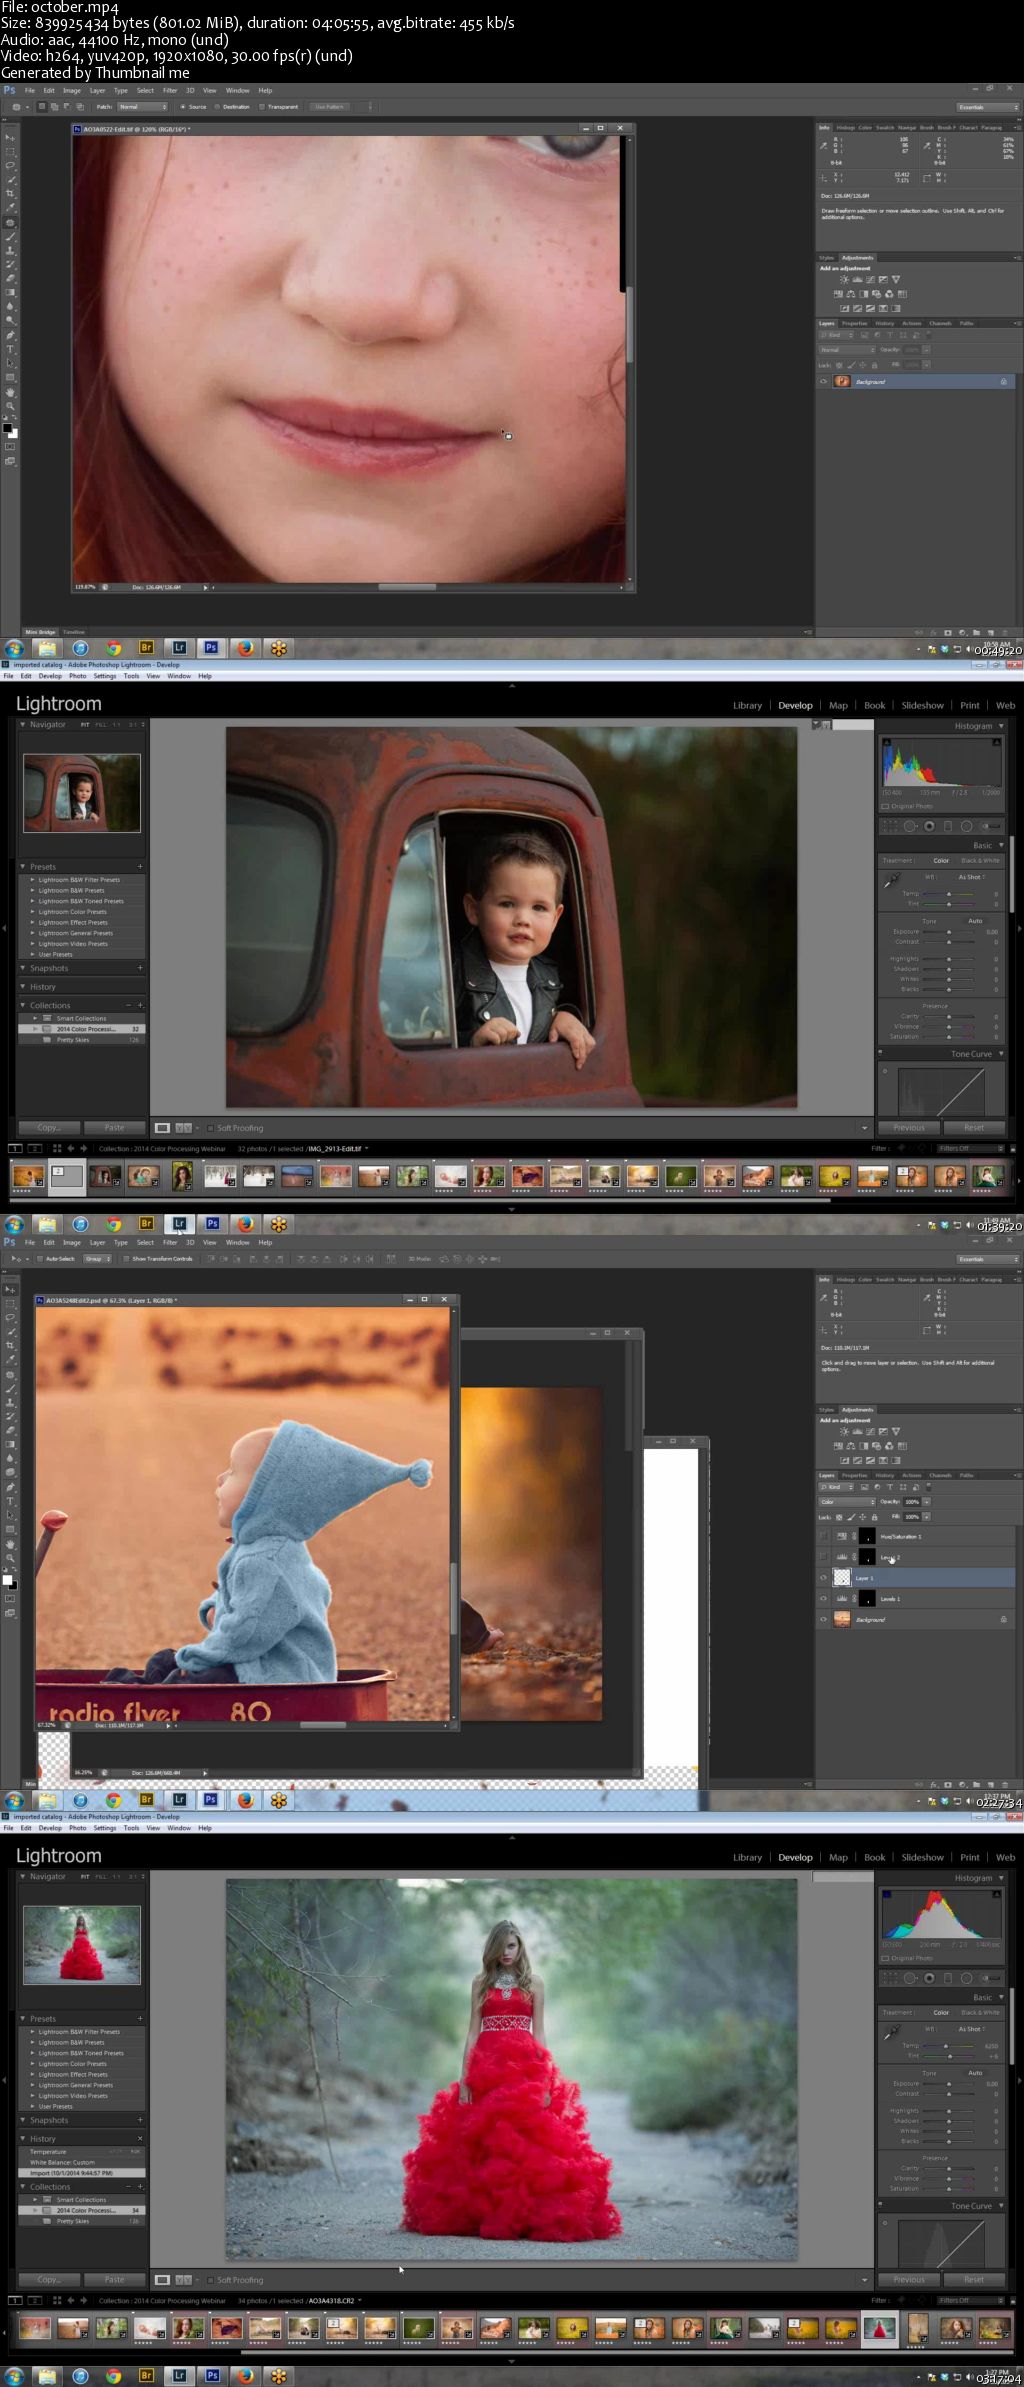
Task: Hide Background layer in freckled-face Photoshop frame
Action: (x=824, y=381)
